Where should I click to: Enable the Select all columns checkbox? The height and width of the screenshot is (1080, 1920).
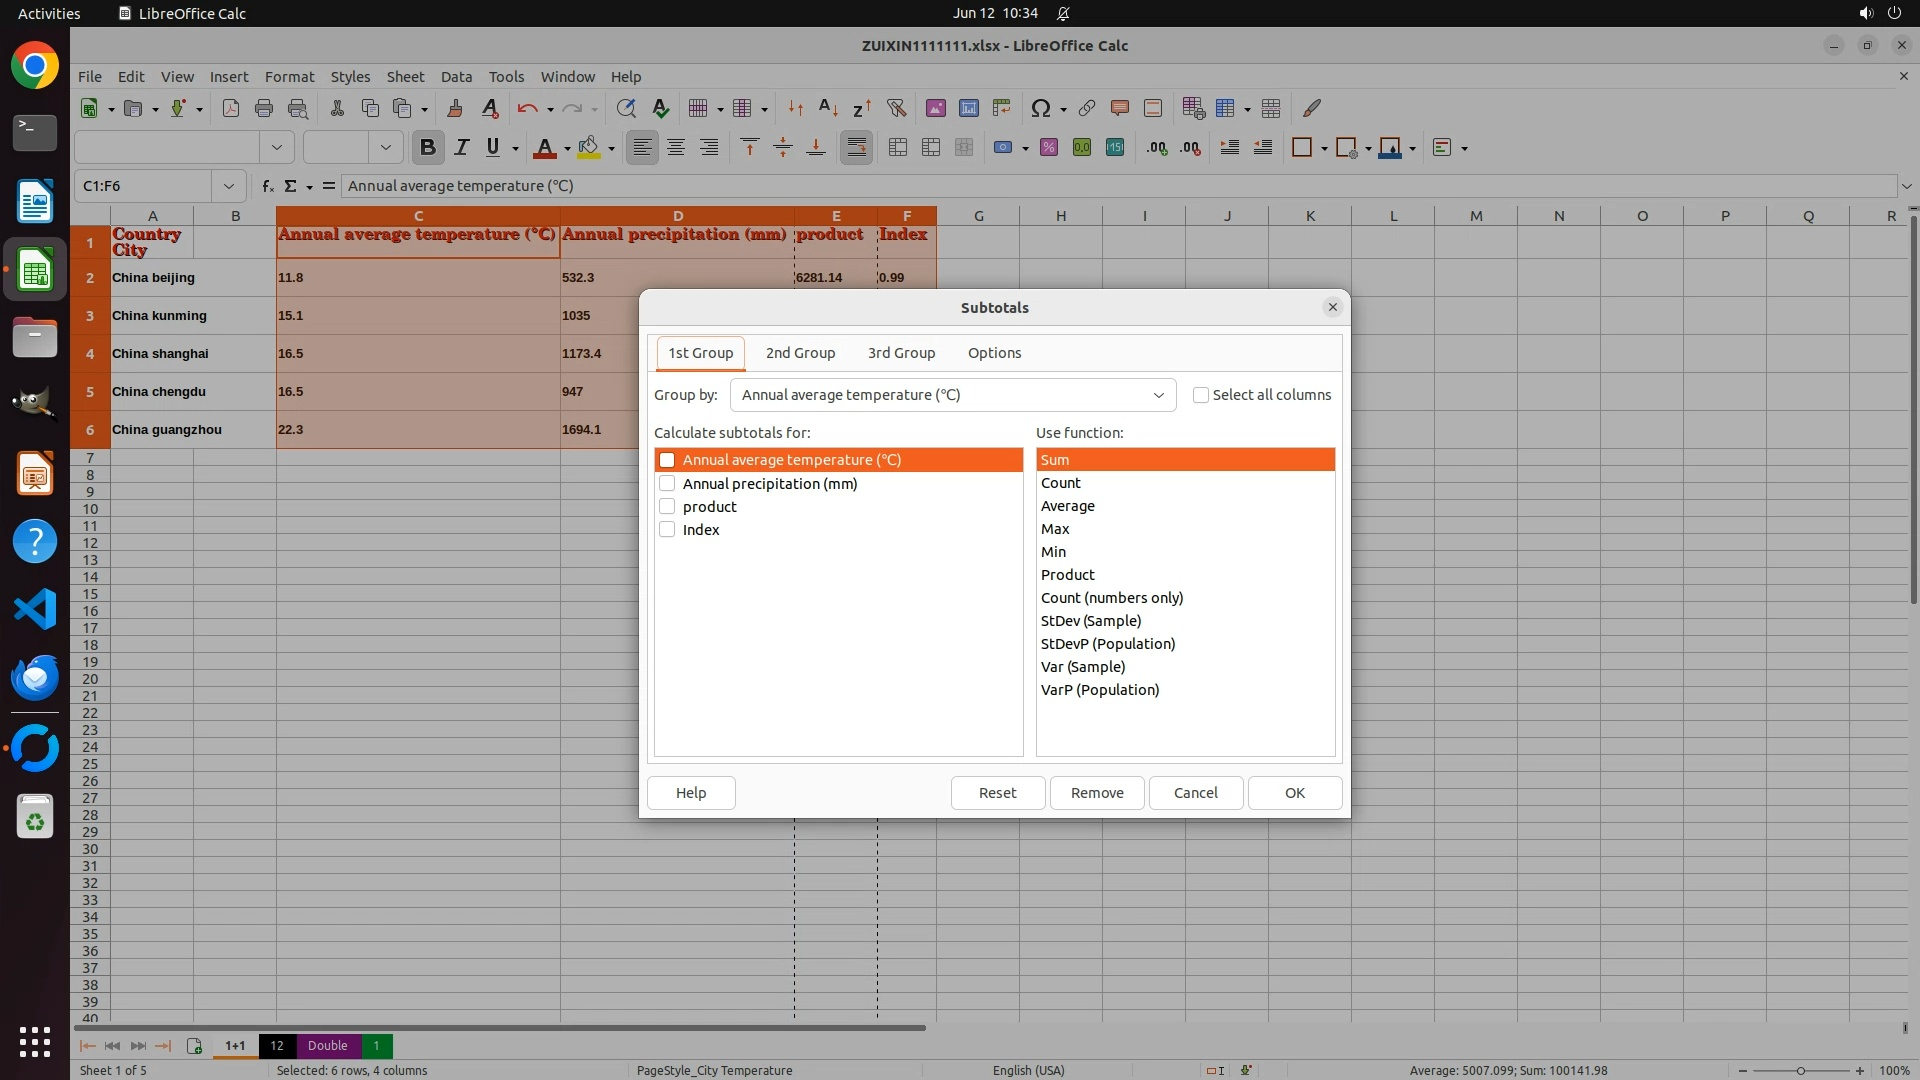click(1201, 395)
